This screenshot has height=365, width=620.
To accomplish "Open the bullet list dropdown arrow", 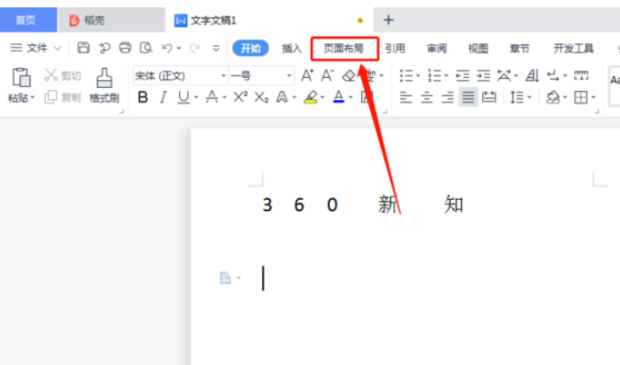I will coord(418,76).
